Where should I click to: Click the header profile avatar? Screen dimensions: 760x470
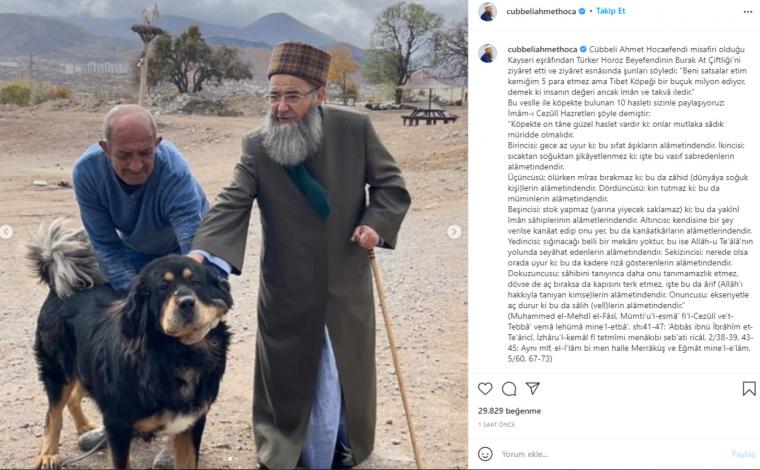488,12
